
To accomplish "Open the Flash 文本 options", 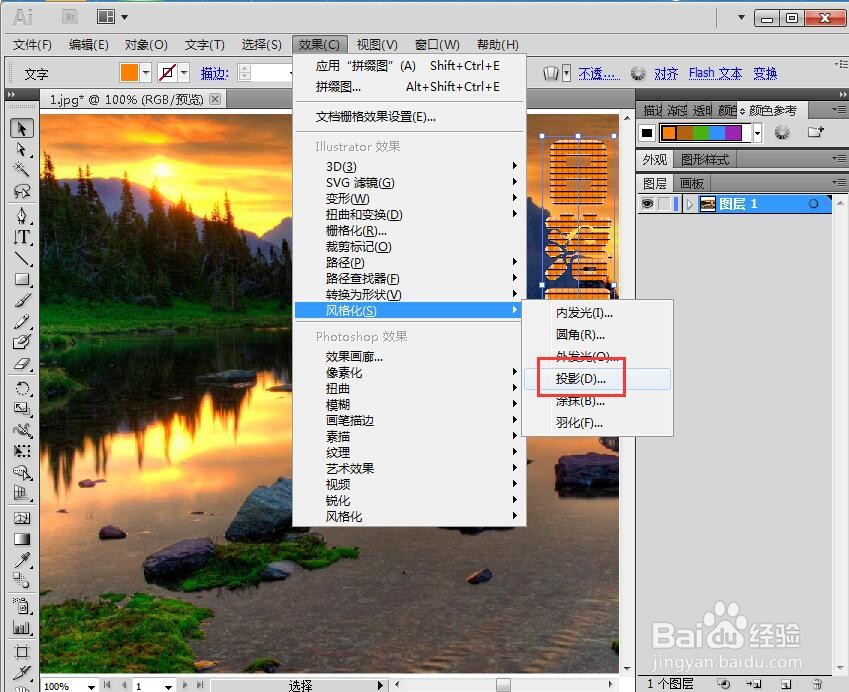I will [x=714, y=73].
